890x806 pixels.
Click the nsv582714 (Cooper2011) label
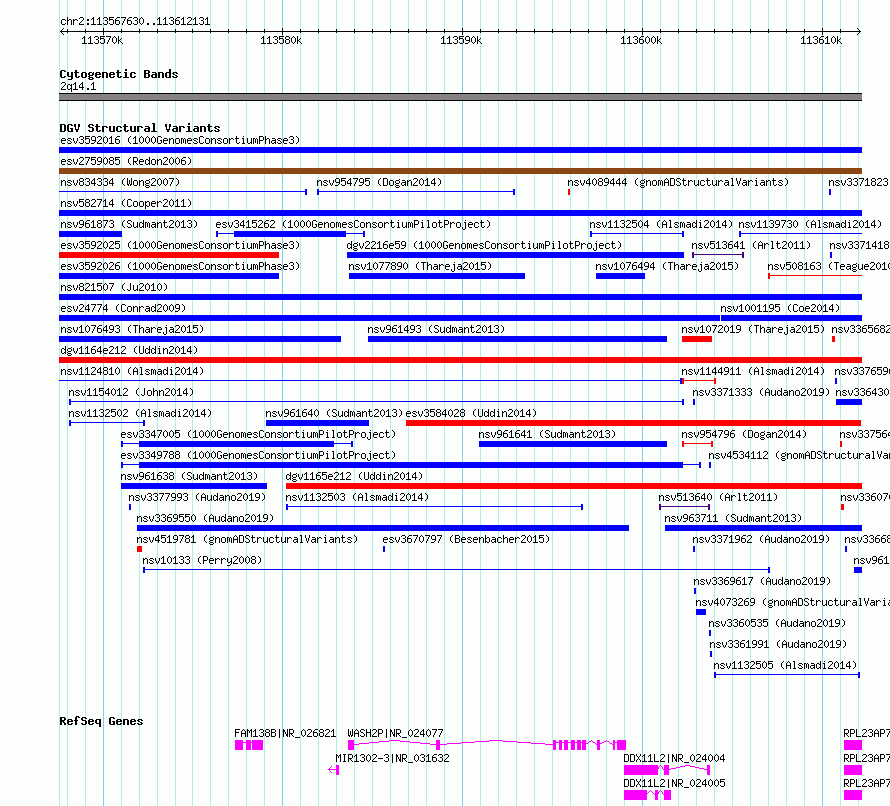126,203
